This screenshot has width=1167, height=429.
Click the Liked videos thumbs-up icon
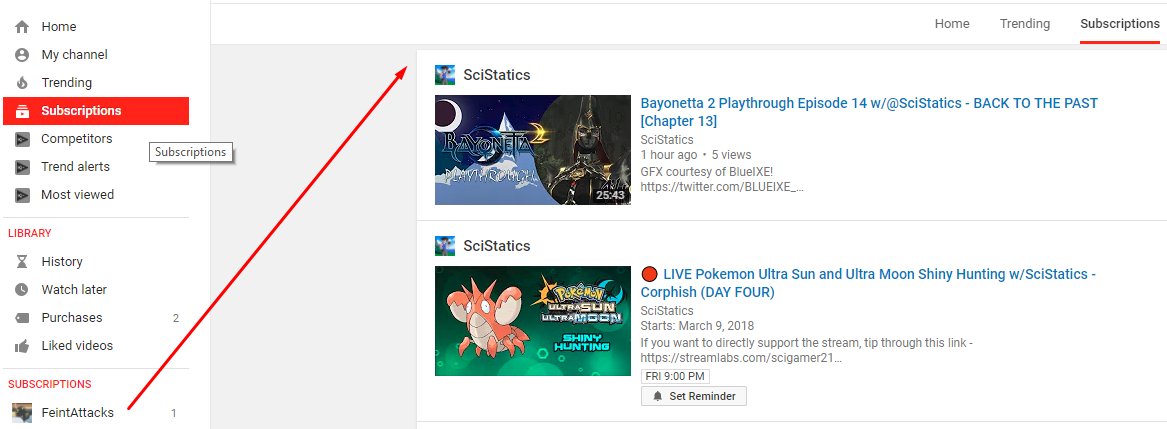(x=22, y=346)
